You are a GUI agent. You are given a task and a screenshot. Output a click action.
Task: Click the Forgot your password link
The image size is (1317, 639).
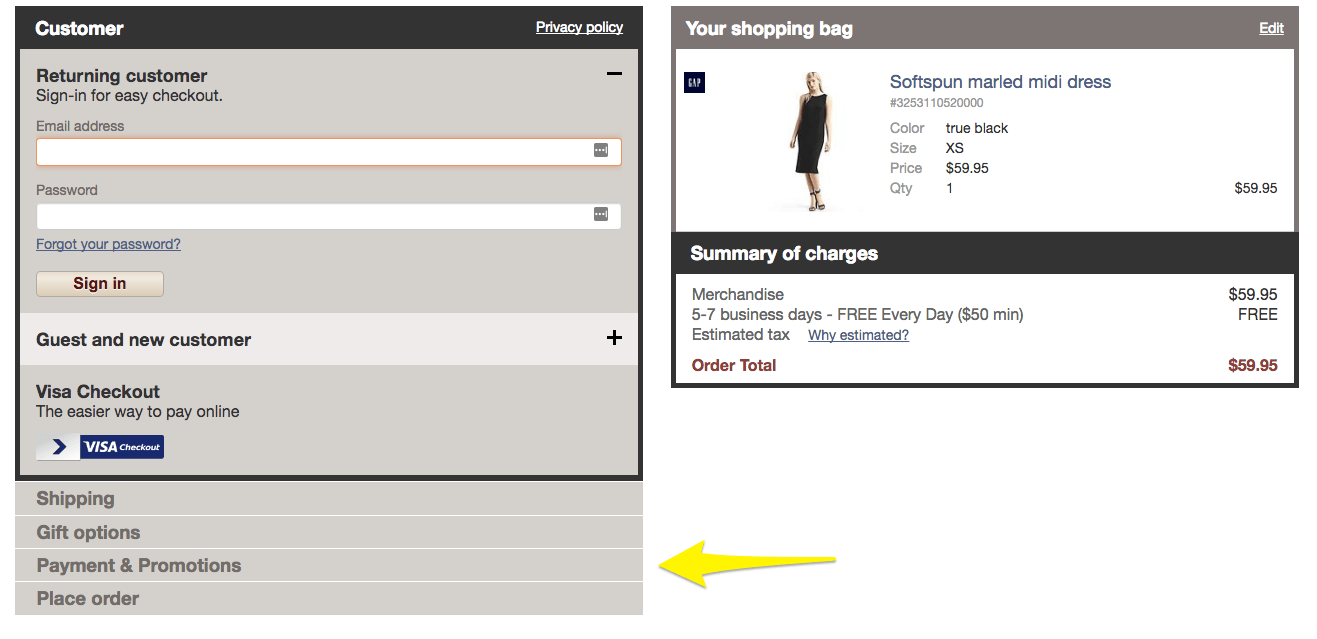click(x=108, y=244)
